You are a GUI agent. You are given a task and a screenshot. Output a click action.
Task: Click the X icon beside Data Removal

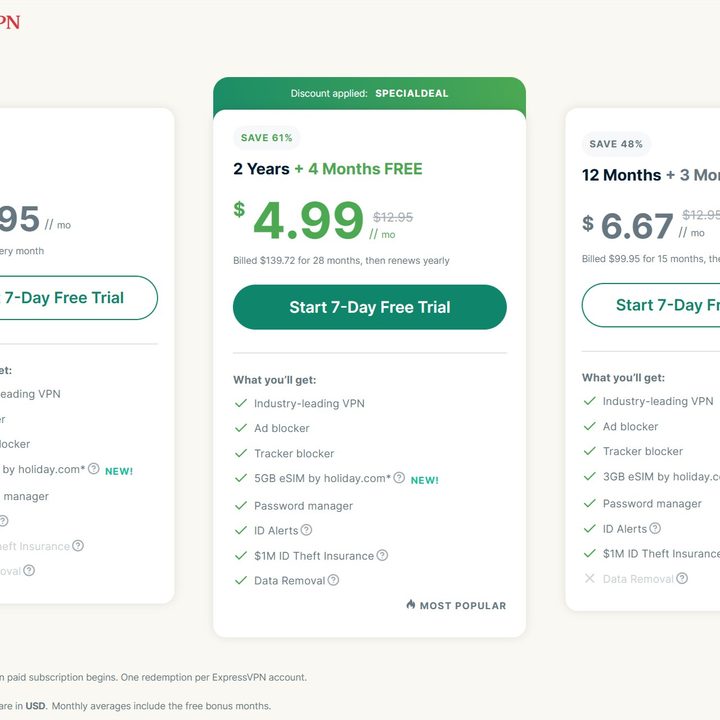pos(589,578)
